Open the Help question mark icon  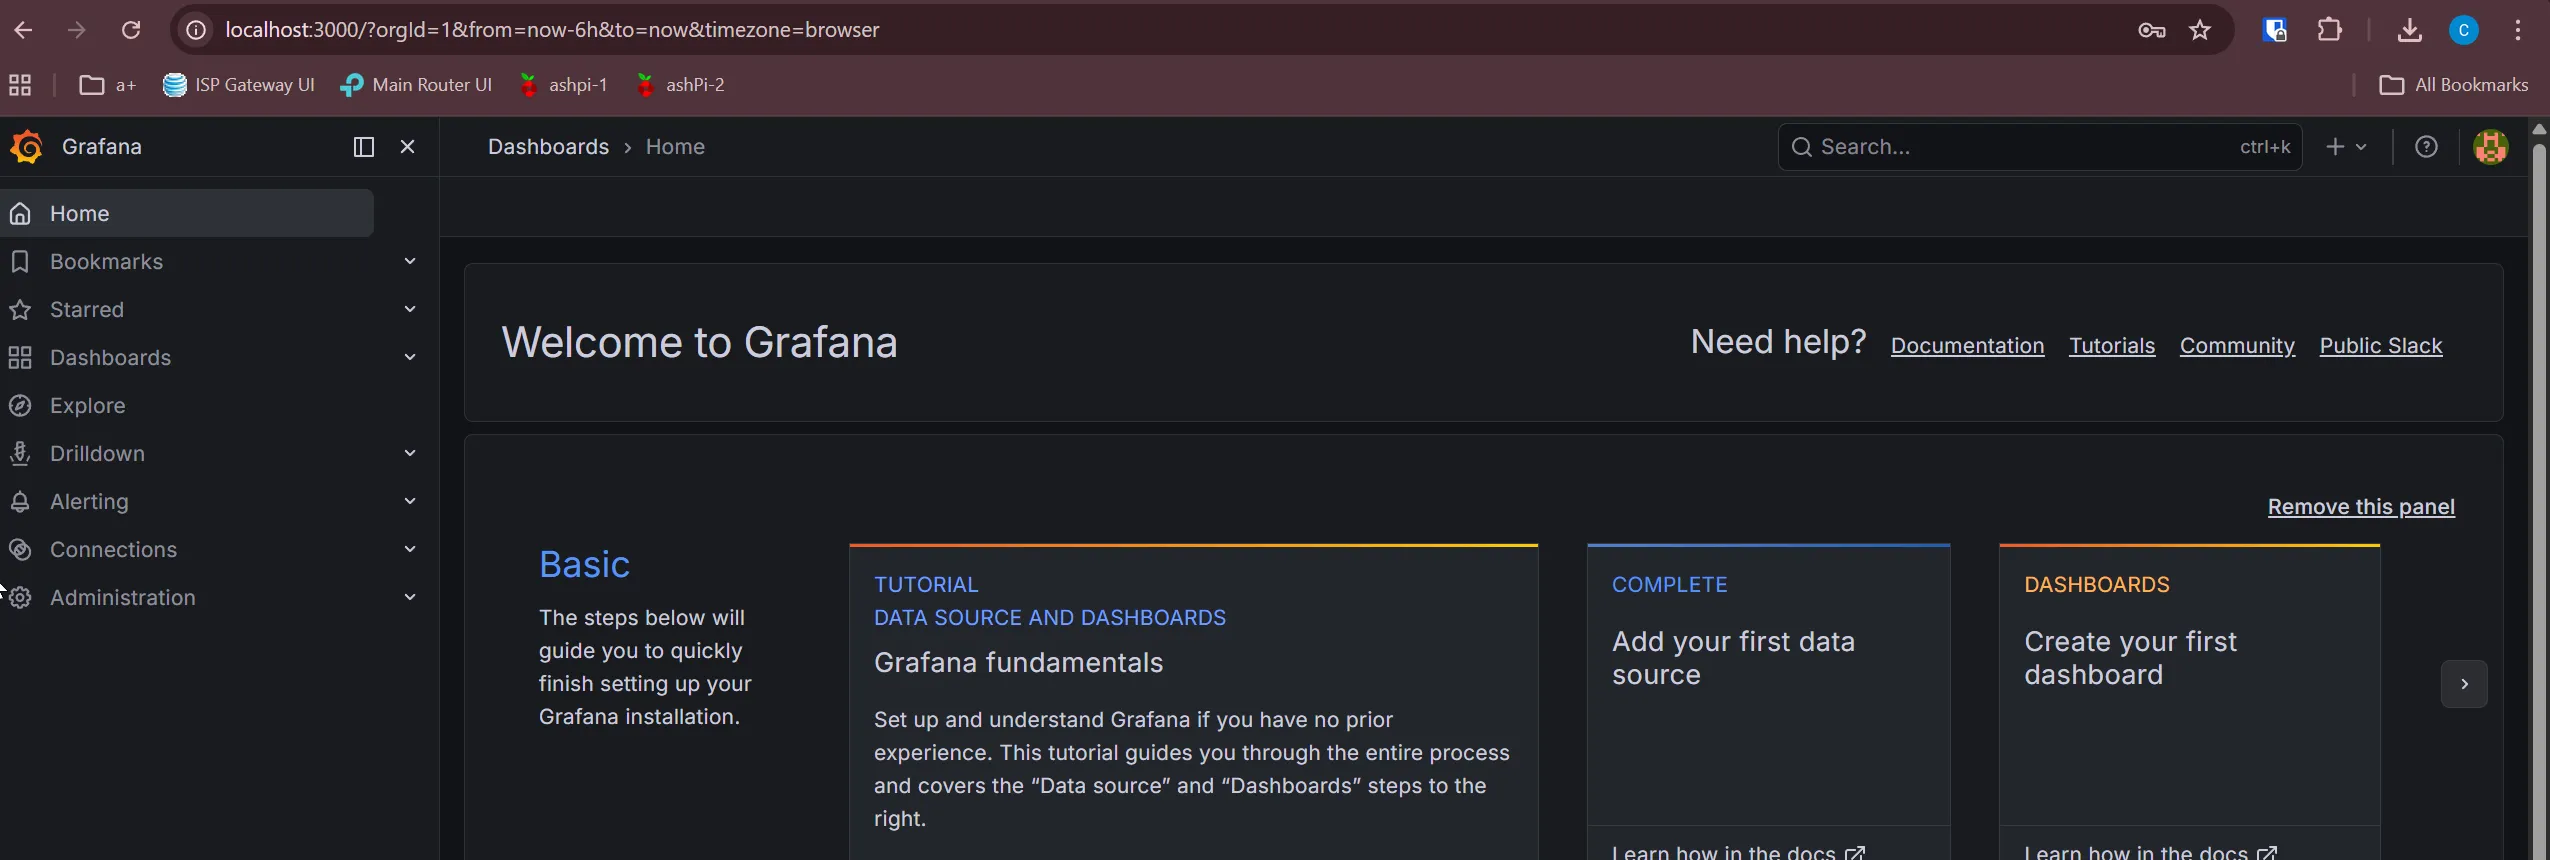pyautogui.click(x=2426, y=147)
